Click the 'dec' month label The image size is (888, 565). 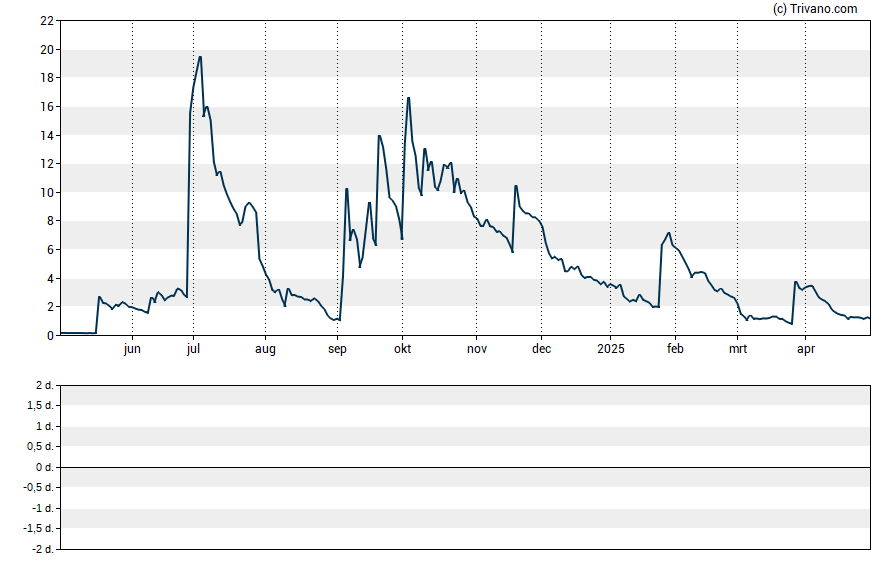[x=541, y=349]
